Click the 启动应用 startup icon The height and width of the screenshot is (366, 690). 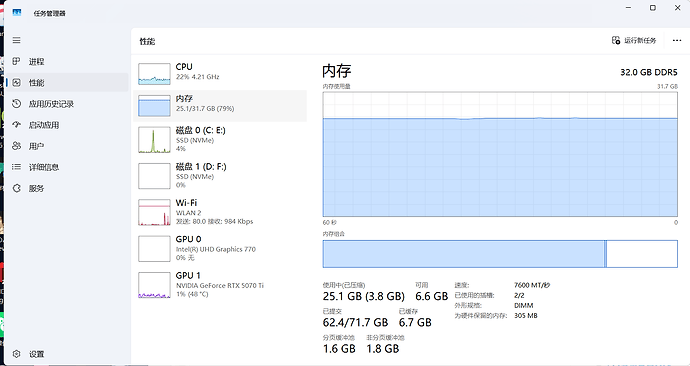coord(16,124)
